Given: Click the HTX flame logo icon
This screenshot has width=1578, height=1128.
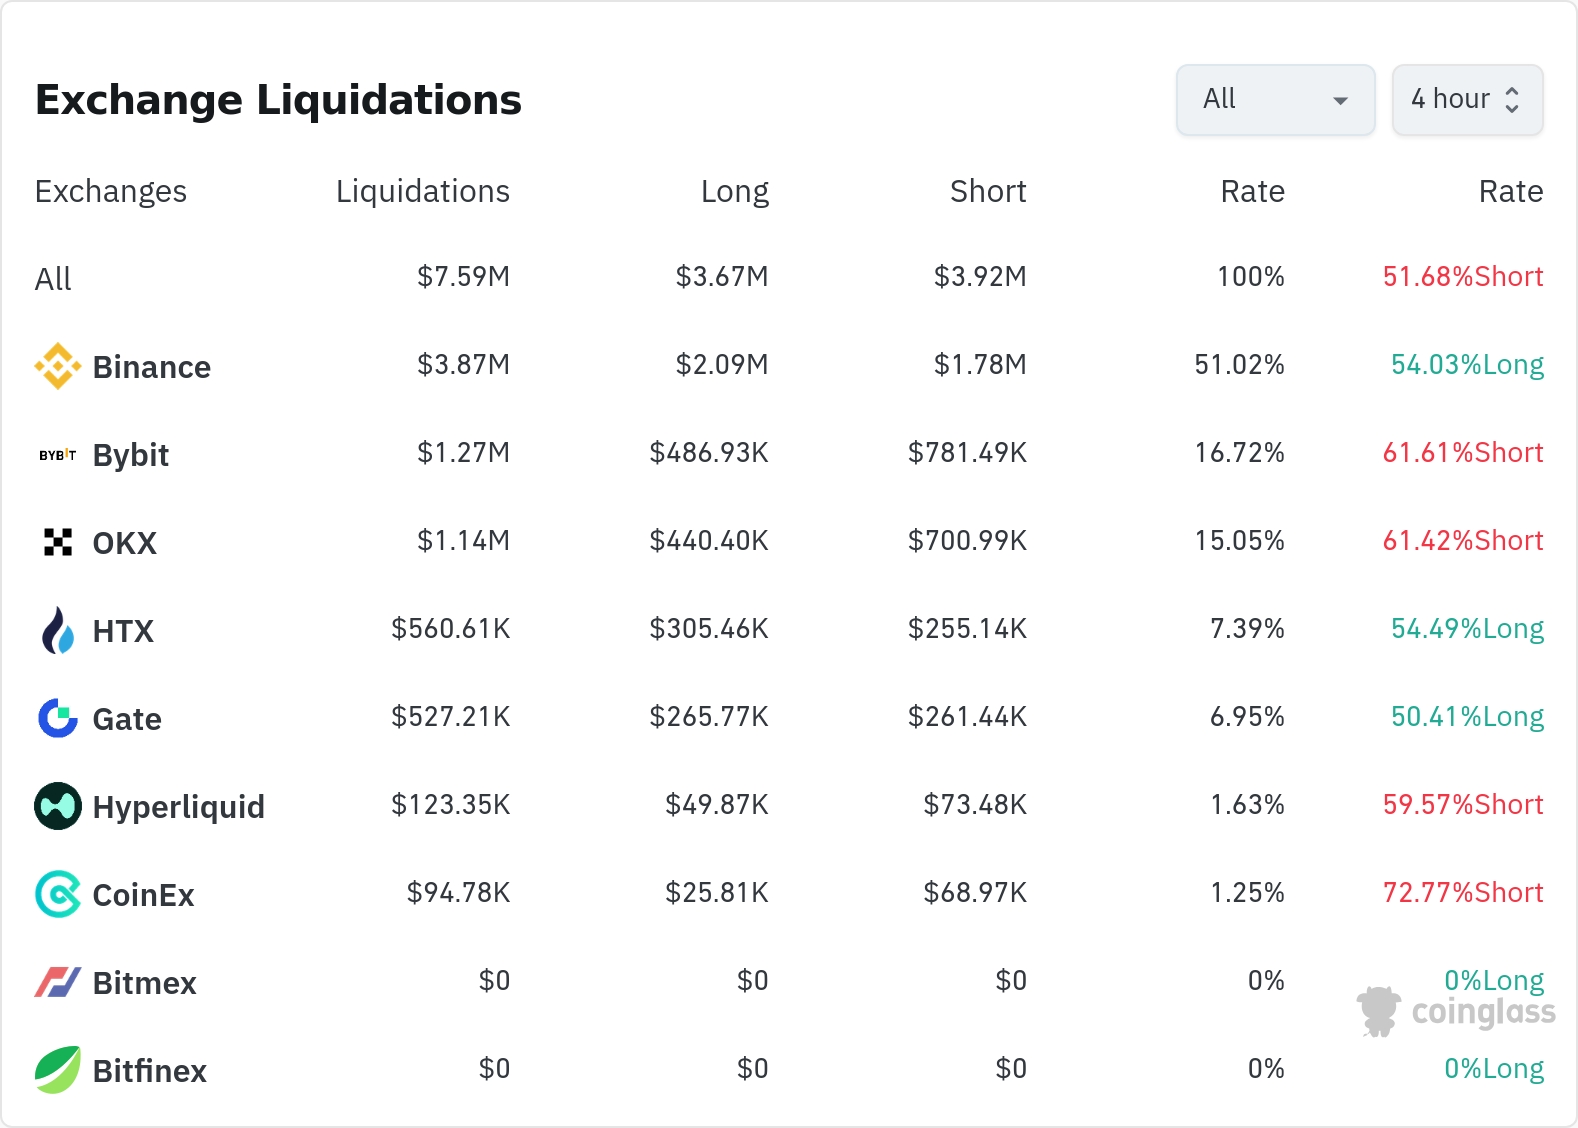Looking at the screenshot, I should click(x=57, y=631).
